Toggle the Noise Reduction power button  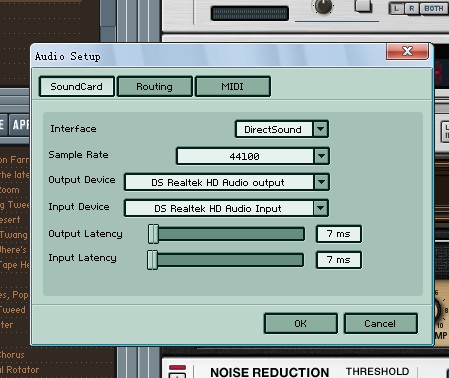point(177,372)
